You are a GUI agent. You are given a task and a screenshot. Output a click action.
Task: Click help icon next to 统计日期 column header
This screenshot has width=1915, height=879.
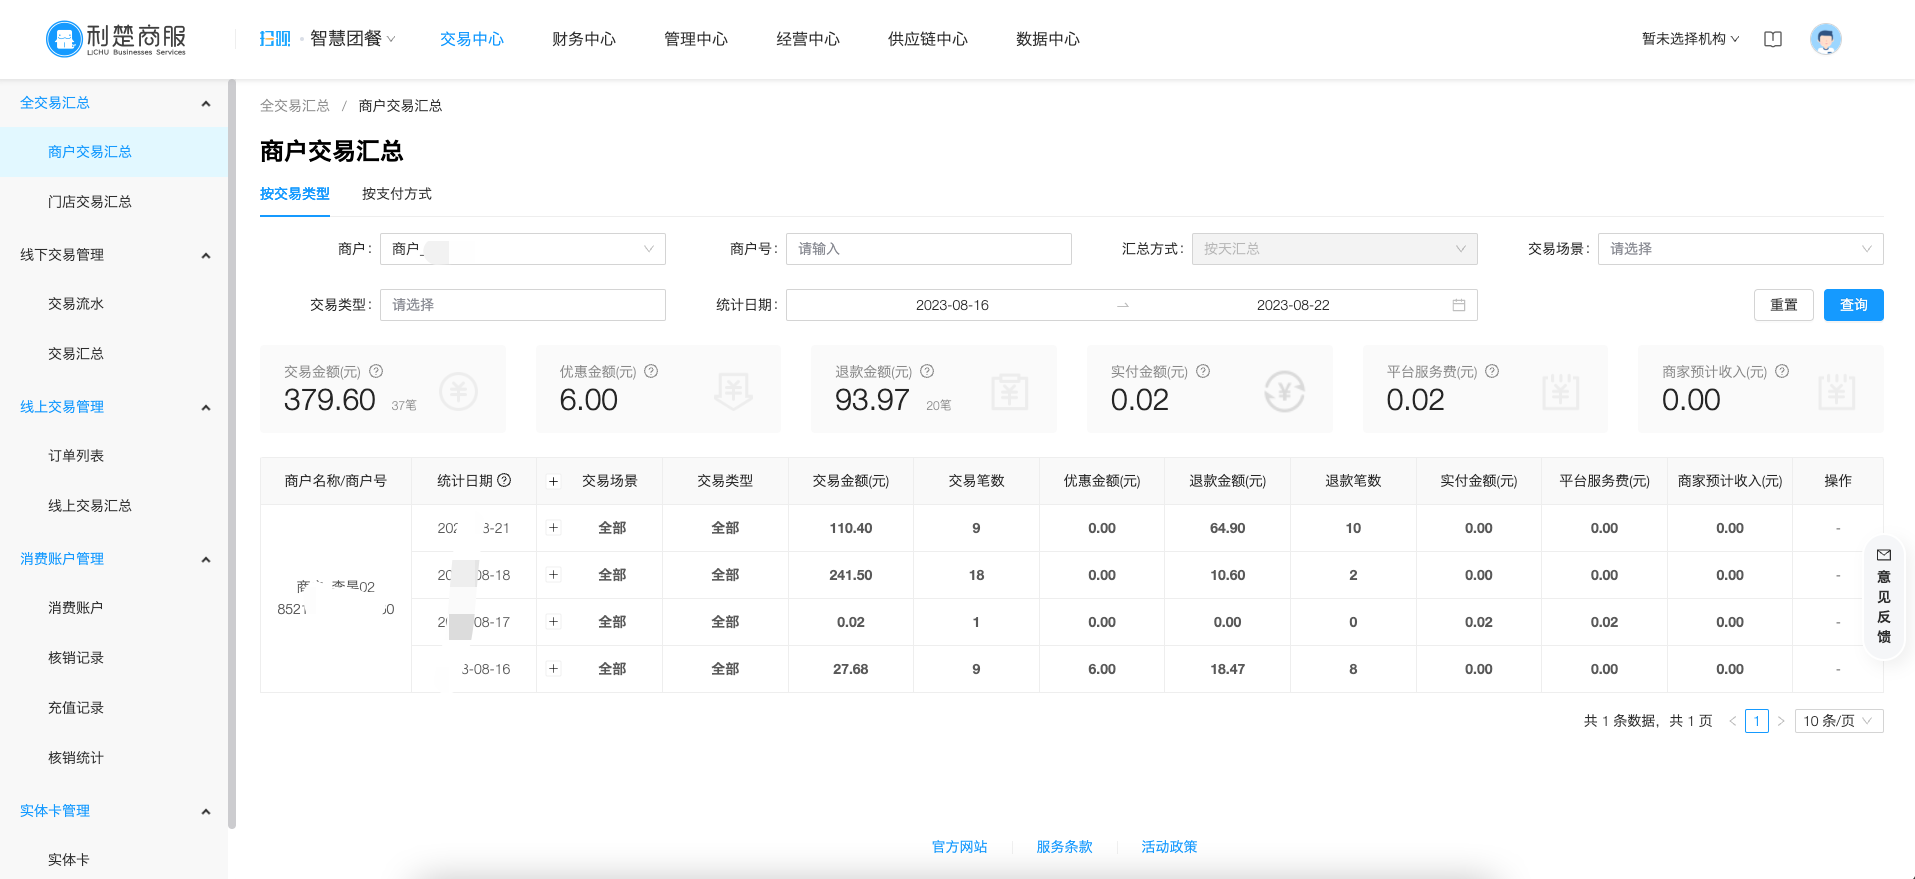(x=504, y=480)
